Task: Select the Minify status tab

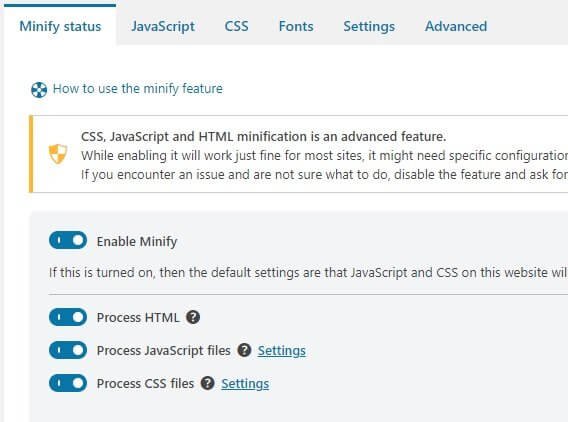Action: tap(60, 26)
